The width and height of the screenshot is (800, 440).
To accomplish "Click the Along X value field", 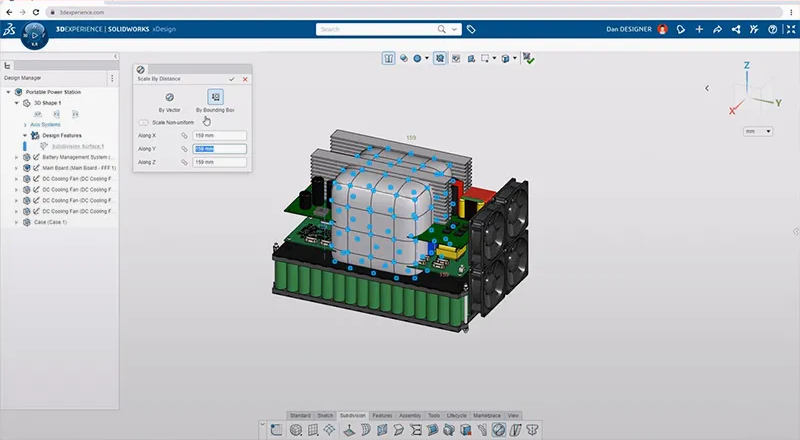I will [x=219, y=136].
